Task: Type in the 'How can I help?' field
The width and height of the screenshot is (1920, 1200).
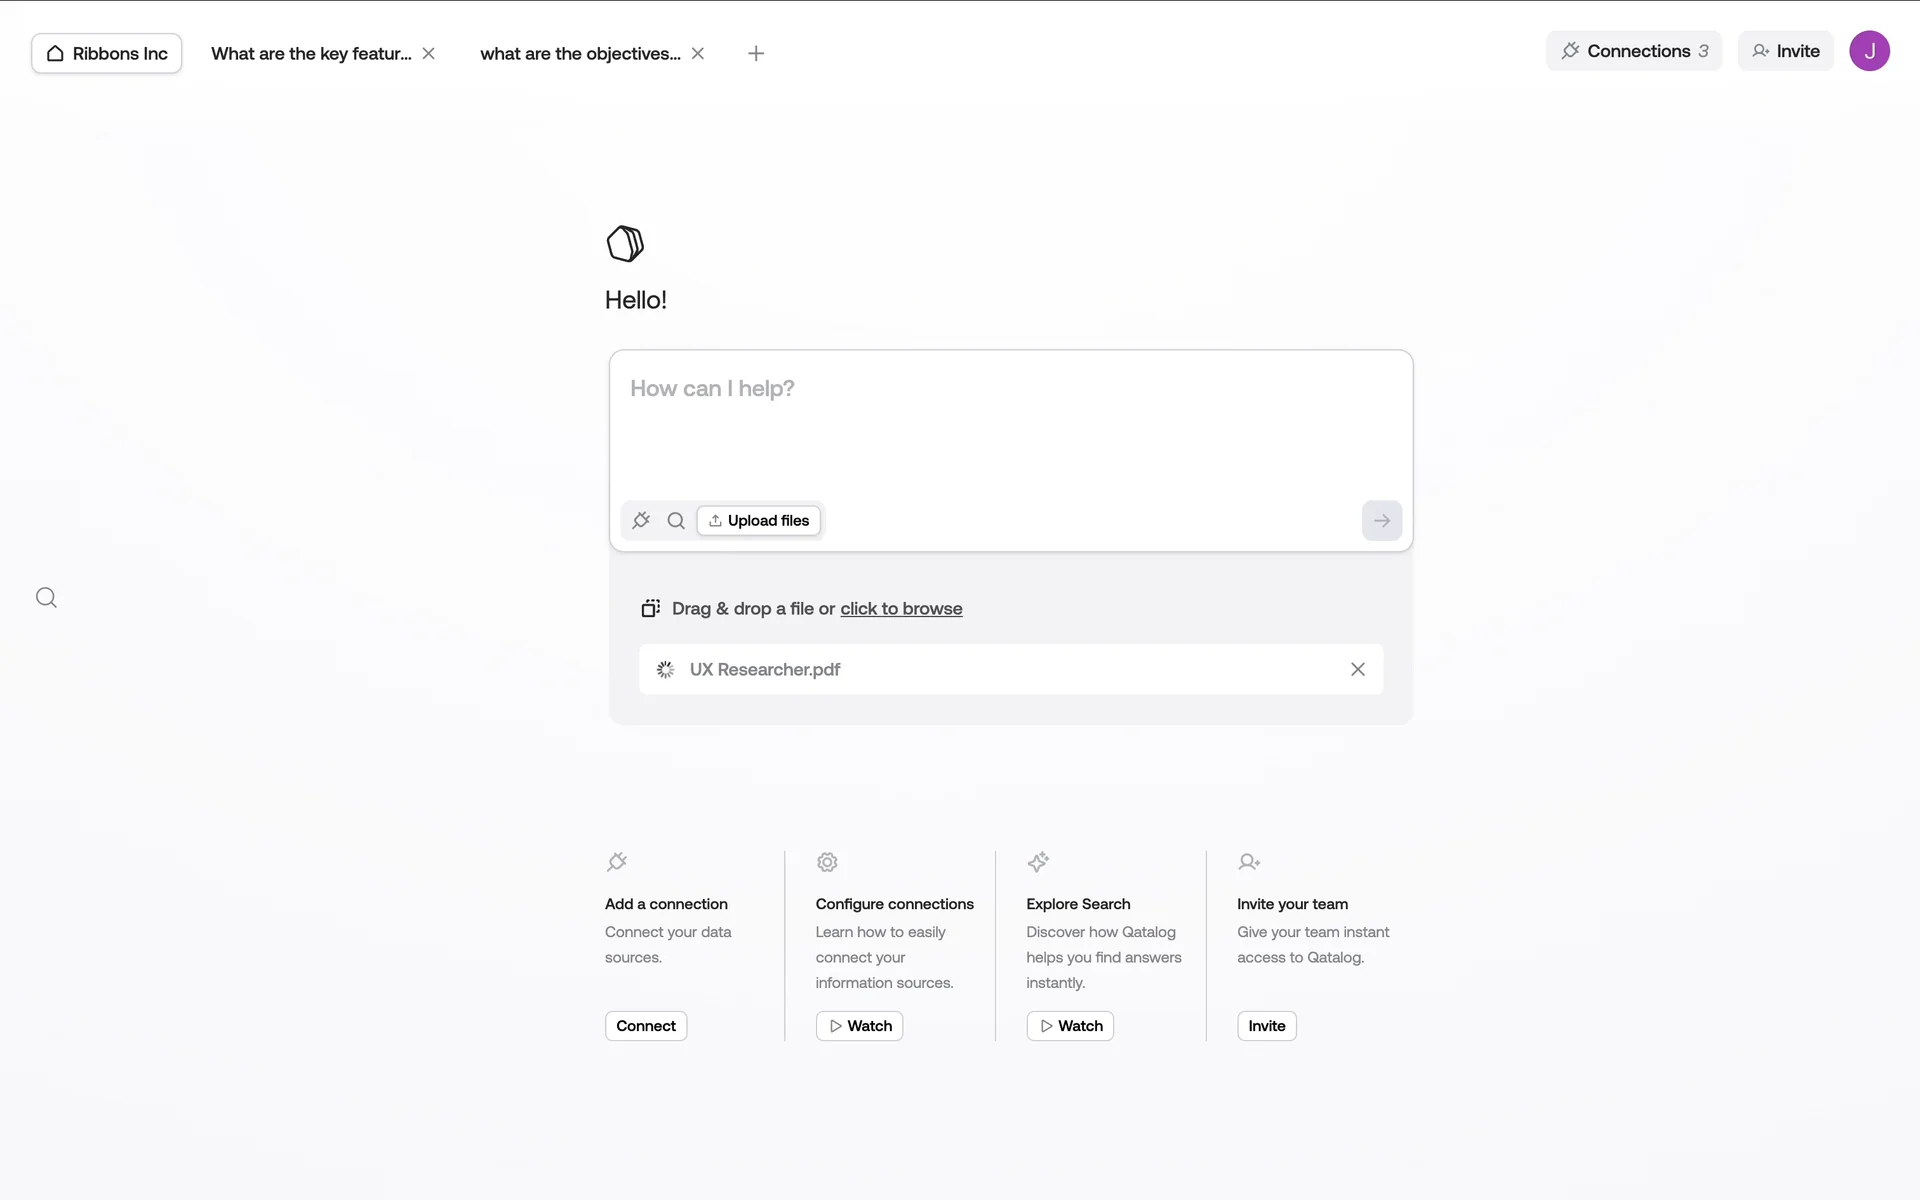Action: (1010, 420)
